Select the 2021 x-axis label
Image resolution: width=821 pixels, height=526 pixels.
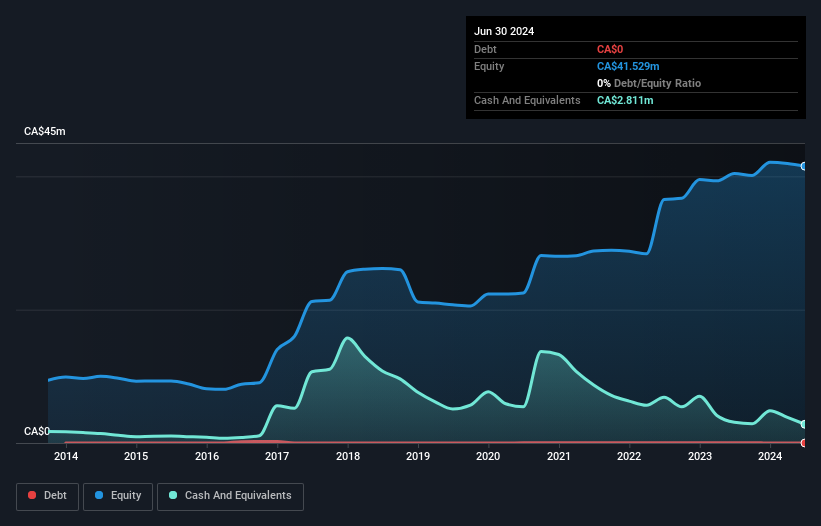(559, 456)
